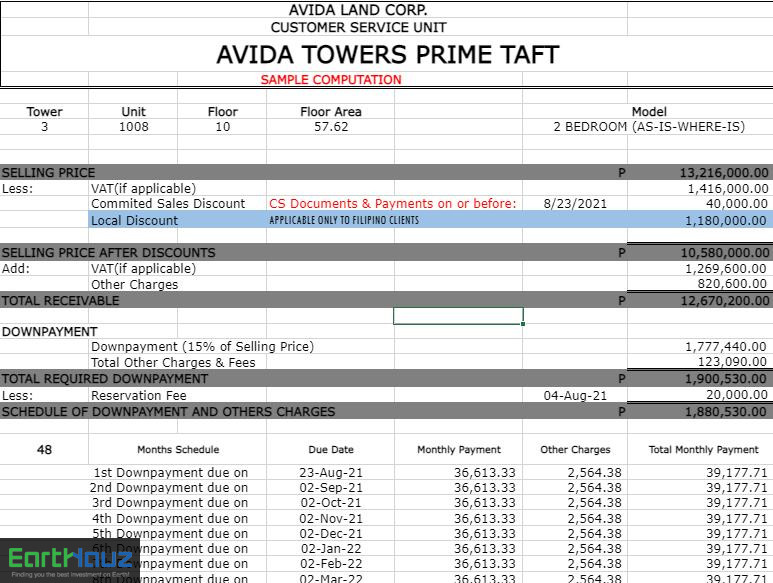The height and width of the screenshot is (583, 773).
Task: Select the CUSTOMER SERVICE UNIT heading
Action: click(358, 27)
